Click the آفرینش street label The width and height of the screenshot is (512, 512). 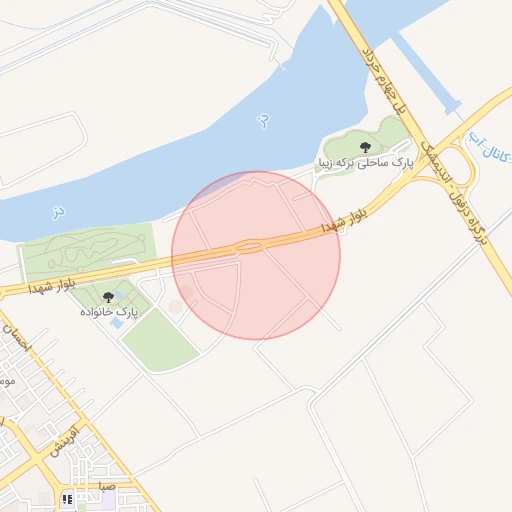(x=64, y=442)
